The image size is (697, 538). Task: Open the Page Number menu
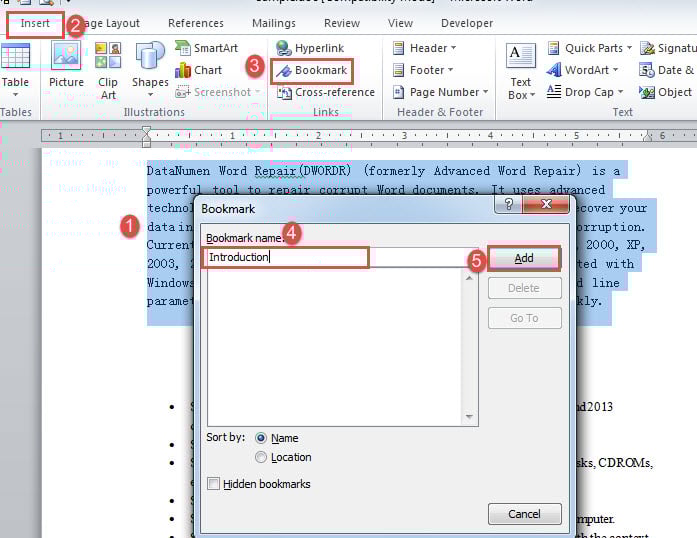[x=441, y=92]
